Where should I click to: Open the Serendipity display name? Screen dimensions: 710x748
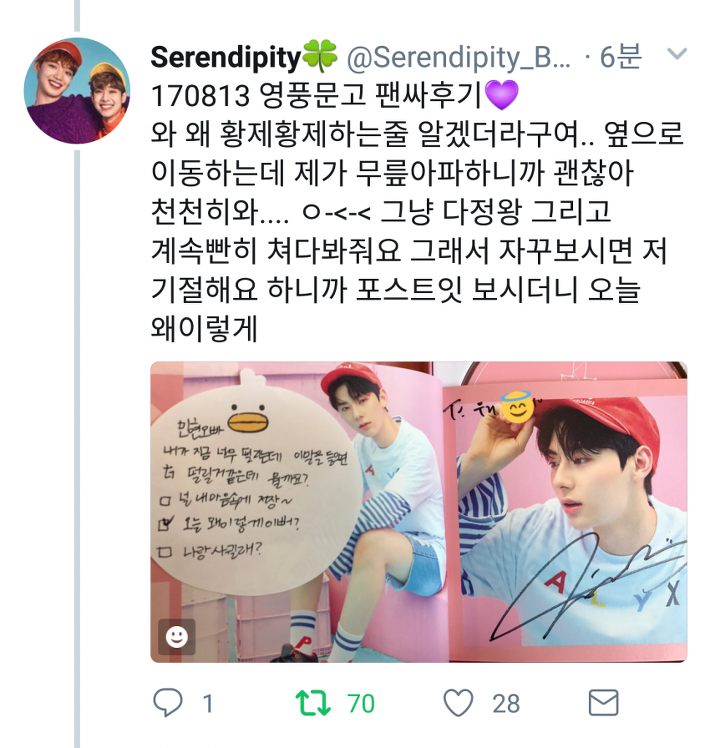[225, 57]
